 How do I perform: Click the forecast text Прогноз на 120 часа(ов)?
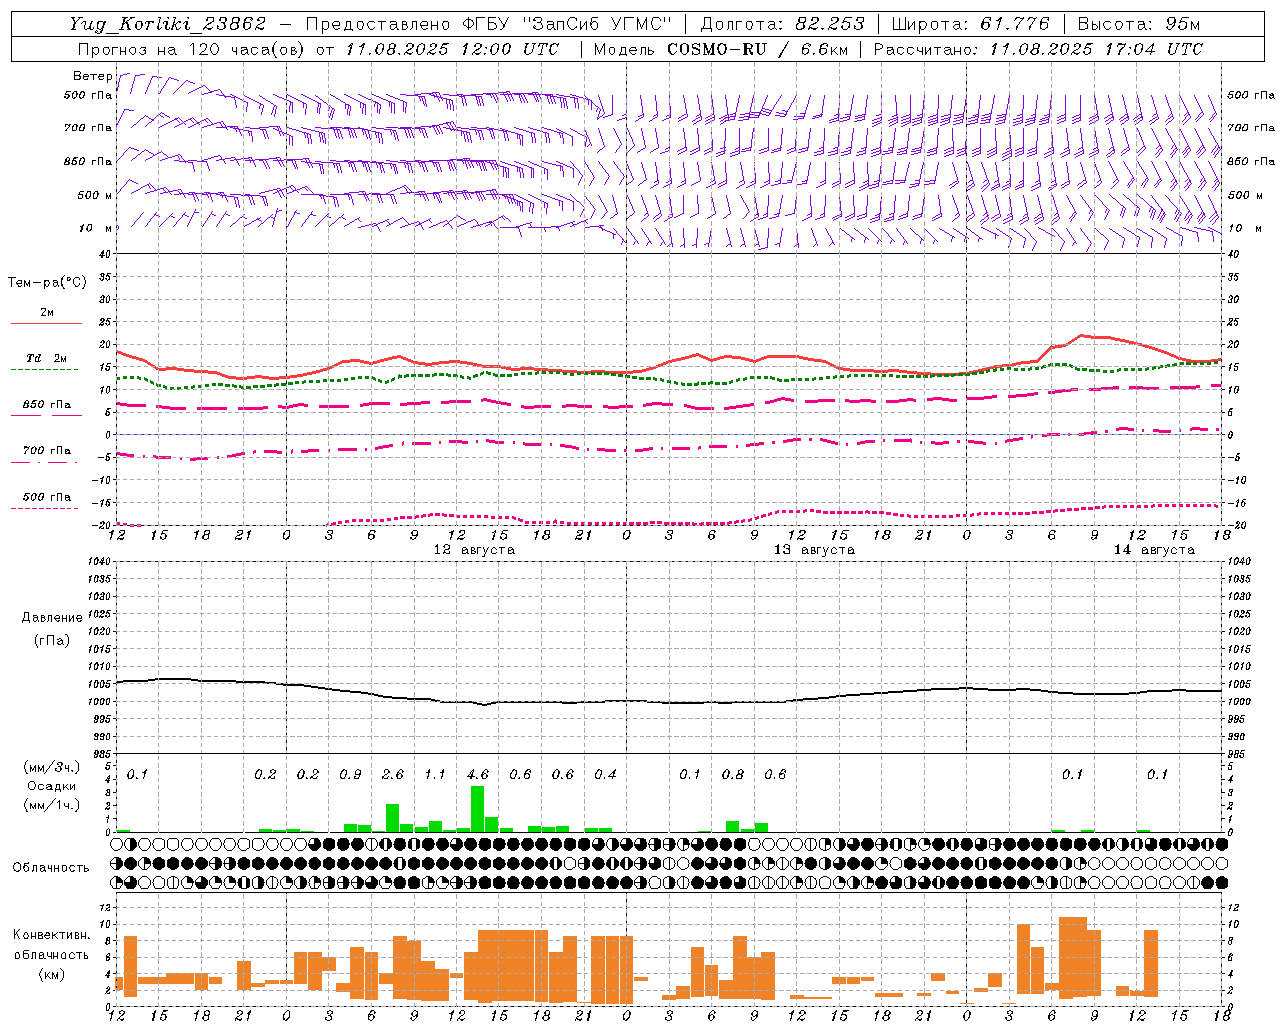(x=192, y=49)
